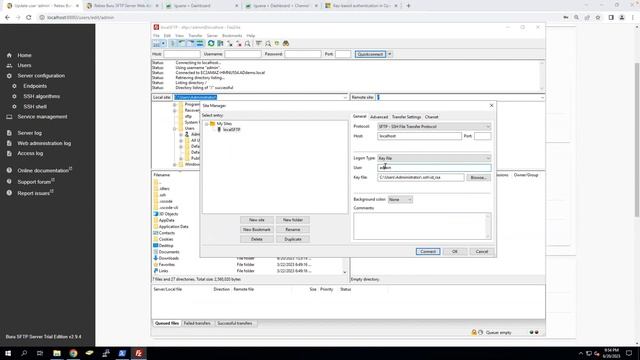The height and width of the screenshot is (360, 640).
Task: Click the Server log document icon
Action: [x=9, y=133]
